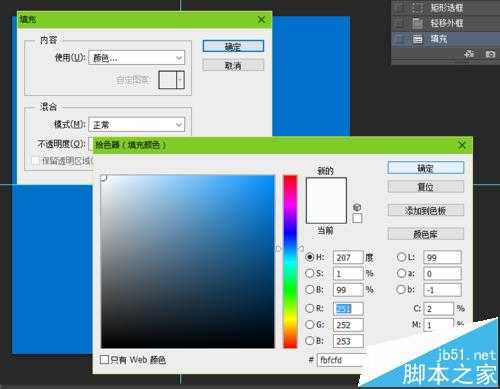Close the 填充 dialog with its X
500x389 pixels.
pyautogui.click(x=262, y=19)
